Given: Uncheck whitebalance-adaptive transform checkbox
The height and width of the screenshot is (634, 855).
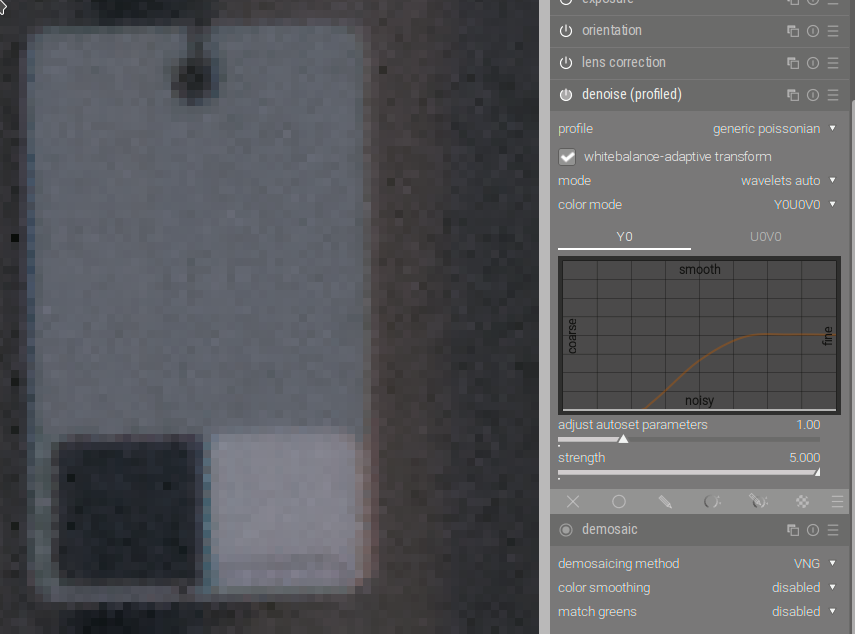Looking at the screenshot, I should pos(567,157).
